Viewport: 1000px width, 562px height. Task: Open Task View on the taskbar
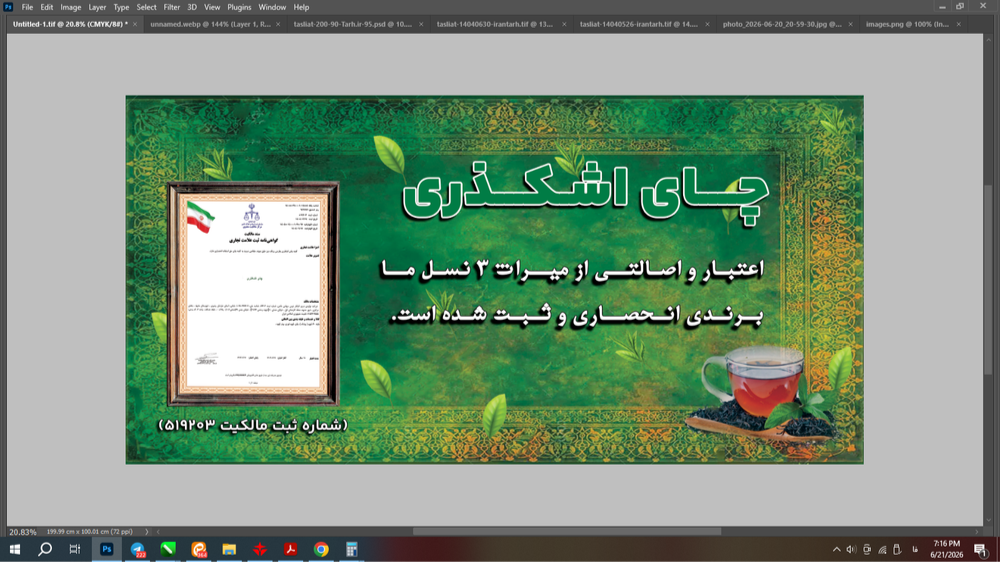point(75,549)
